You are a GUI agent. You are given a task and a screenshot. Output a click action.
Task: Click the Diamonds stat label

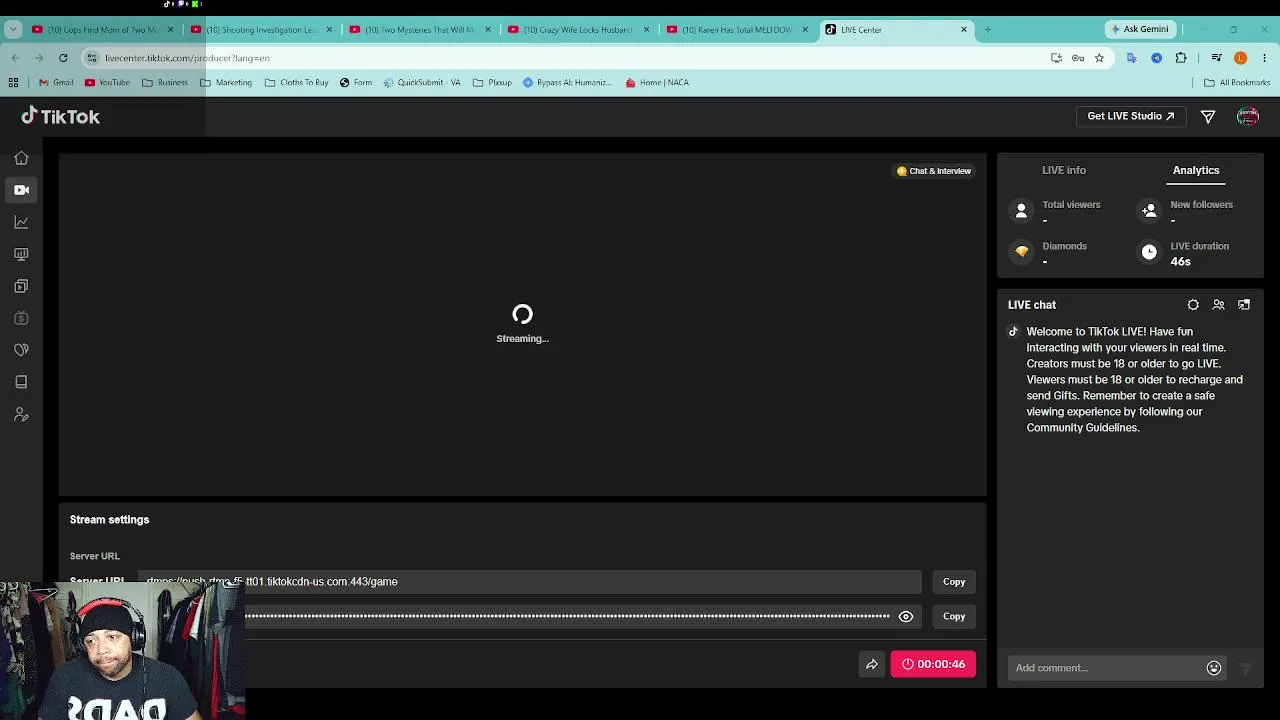tap(1064, 246)
